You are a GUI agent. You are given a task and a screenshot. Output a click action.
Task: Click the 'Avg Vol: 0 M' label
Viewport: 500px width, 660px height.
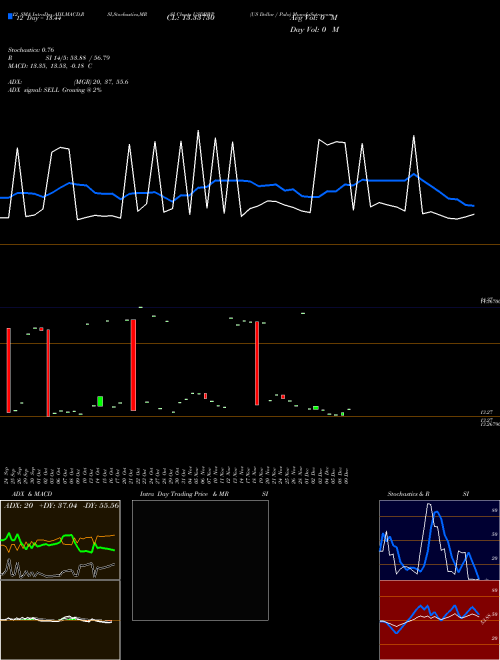click(x=314, y=18)
